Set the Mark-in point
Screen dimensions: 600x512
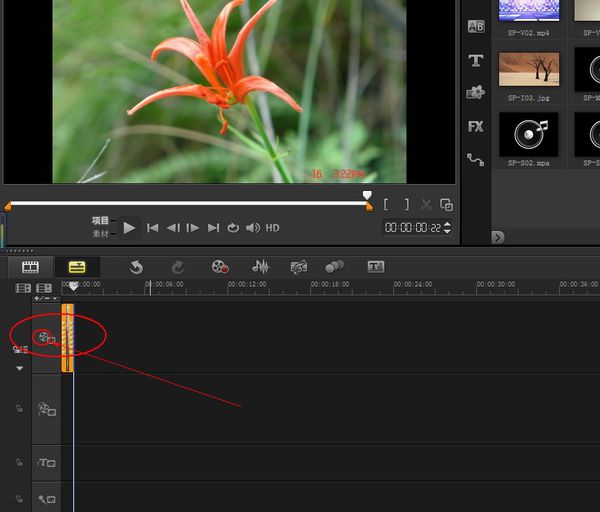(386, 205)
